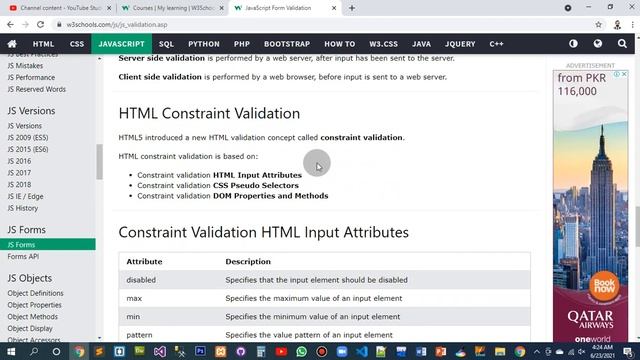Image resolution: width=640 pixels, height=360 pixels.
Task: Close the Courses My learning tab
Action: tap(222, 8)
